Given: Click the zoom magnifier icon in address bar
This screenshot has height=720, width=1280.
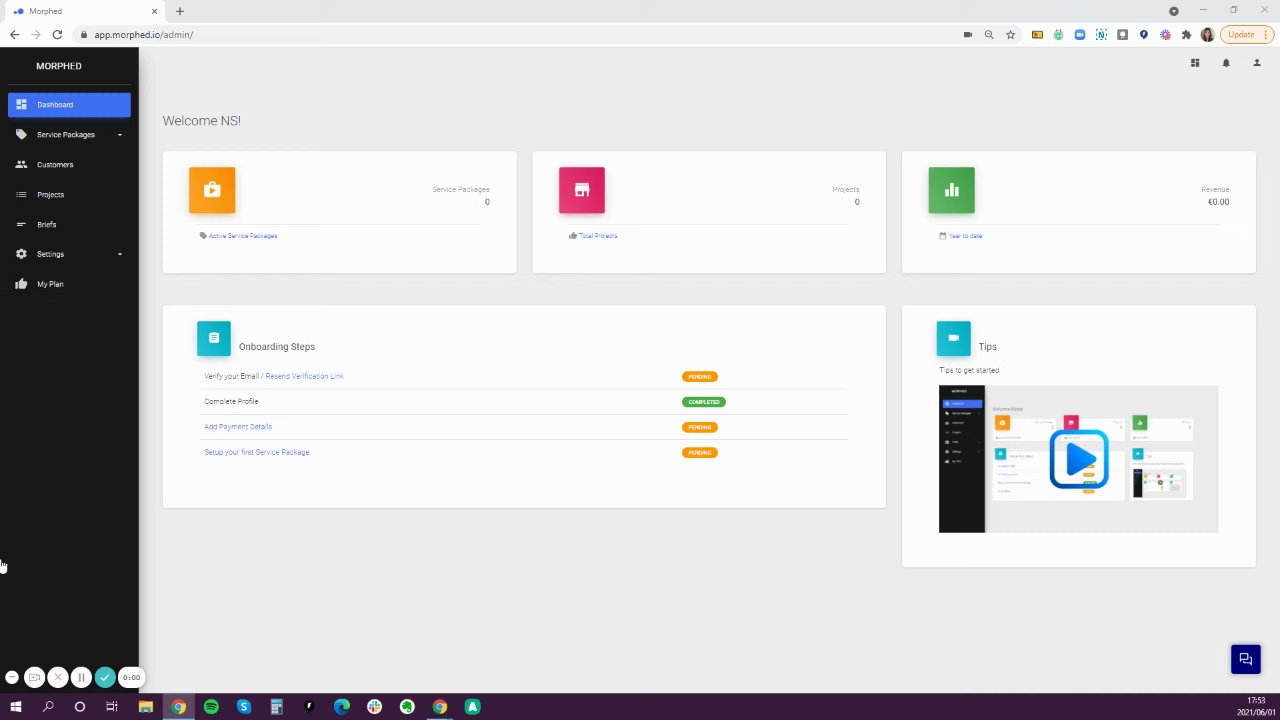Looking at the screenshot, I should click(x=989, y=34).
